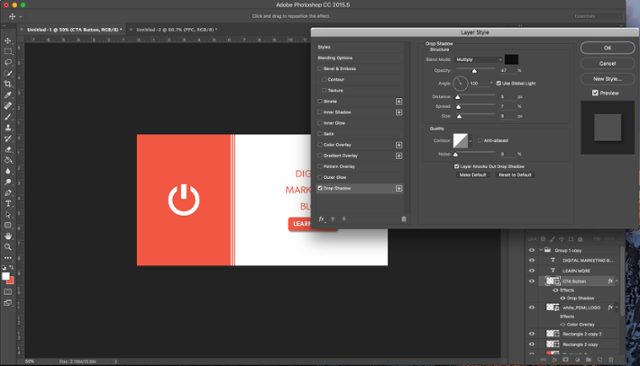Image resolution: width=640 pixels, height=366 pixels.
Task: Enable the Anti-aliased checkbox
Action: click(x=480, y=140)
